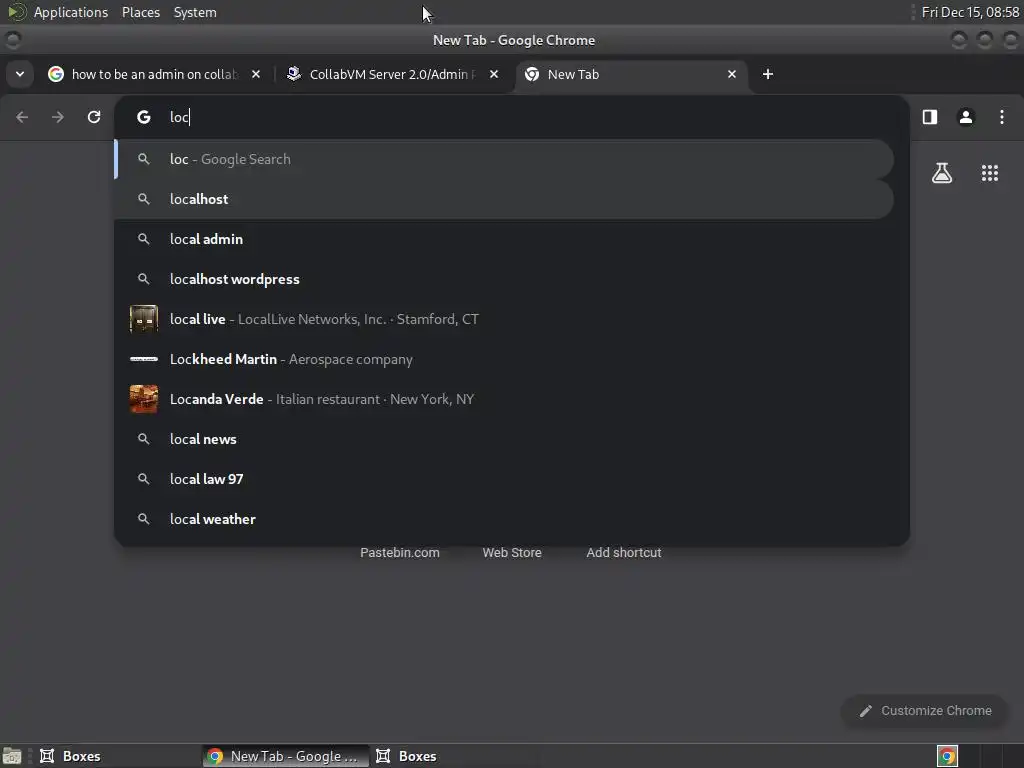Click the Locanda Verde thumbnail image

pyautogui.click(x=144, y=399)
